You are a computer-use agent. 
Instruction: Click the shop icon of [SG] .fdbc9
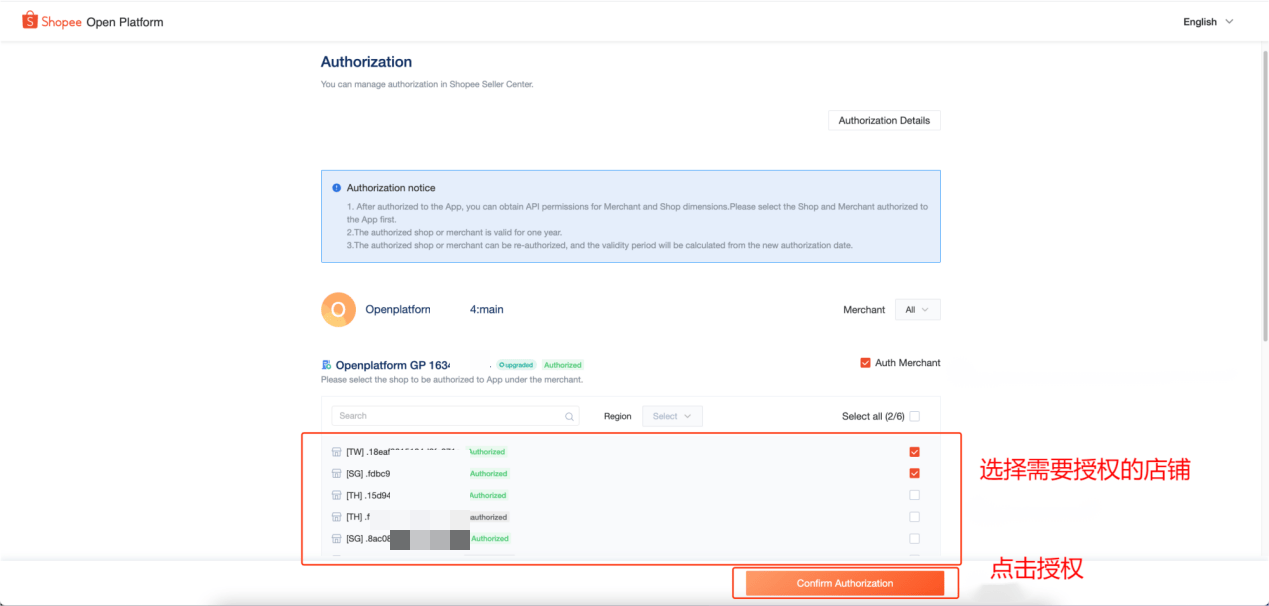(x=337, y=474)
